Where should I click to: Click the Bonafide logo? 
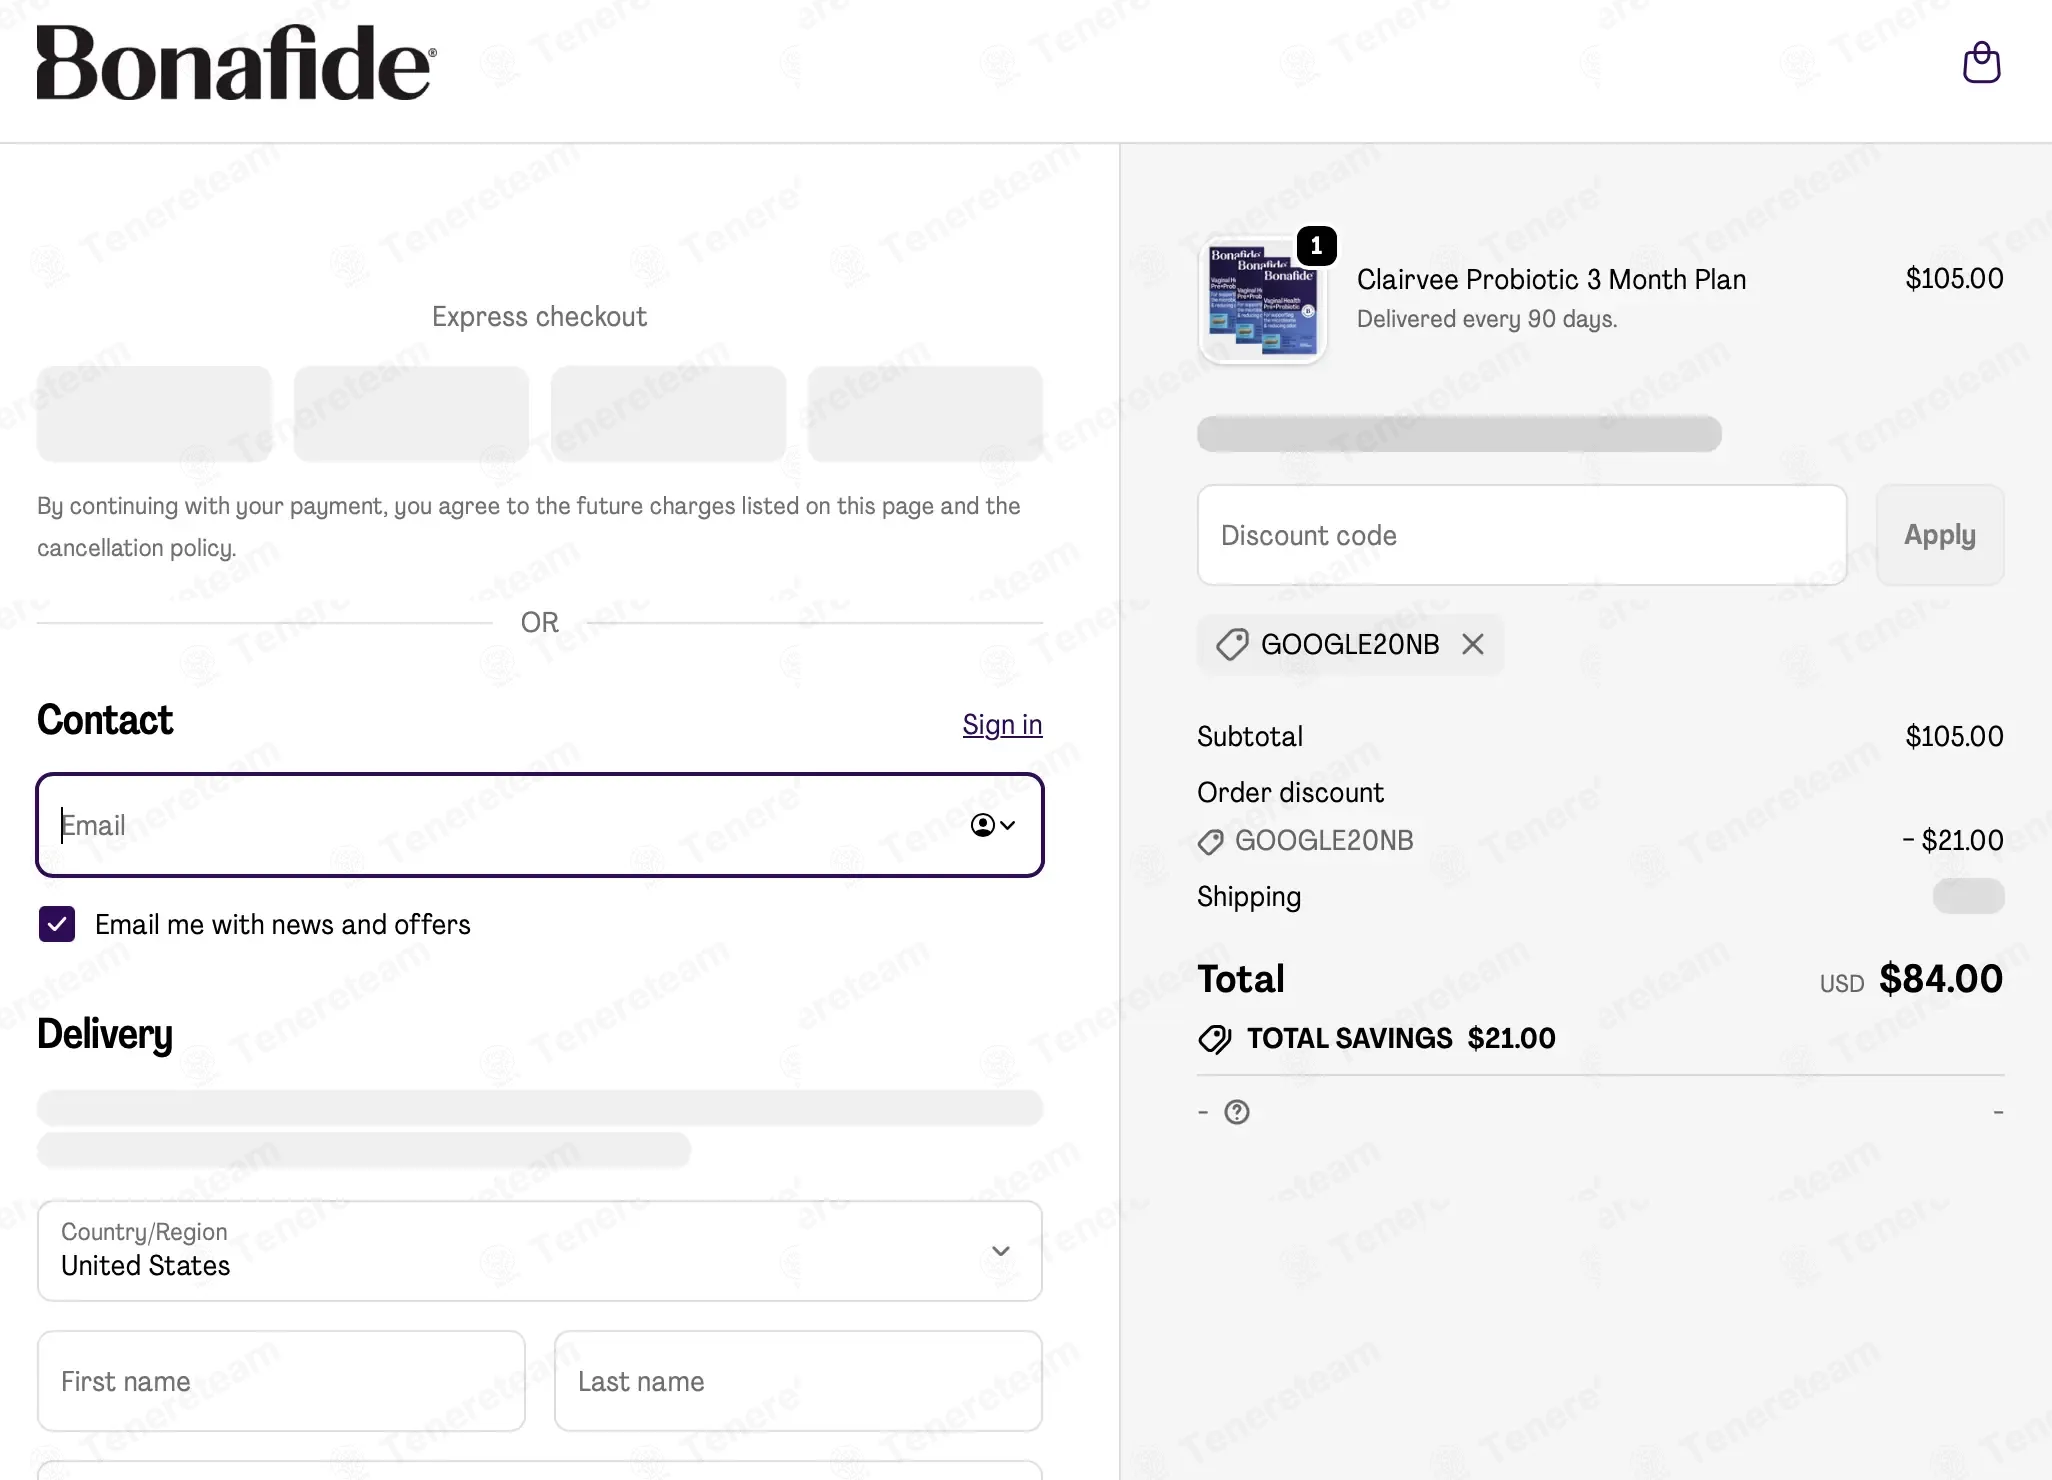click(x=236, y=63)
